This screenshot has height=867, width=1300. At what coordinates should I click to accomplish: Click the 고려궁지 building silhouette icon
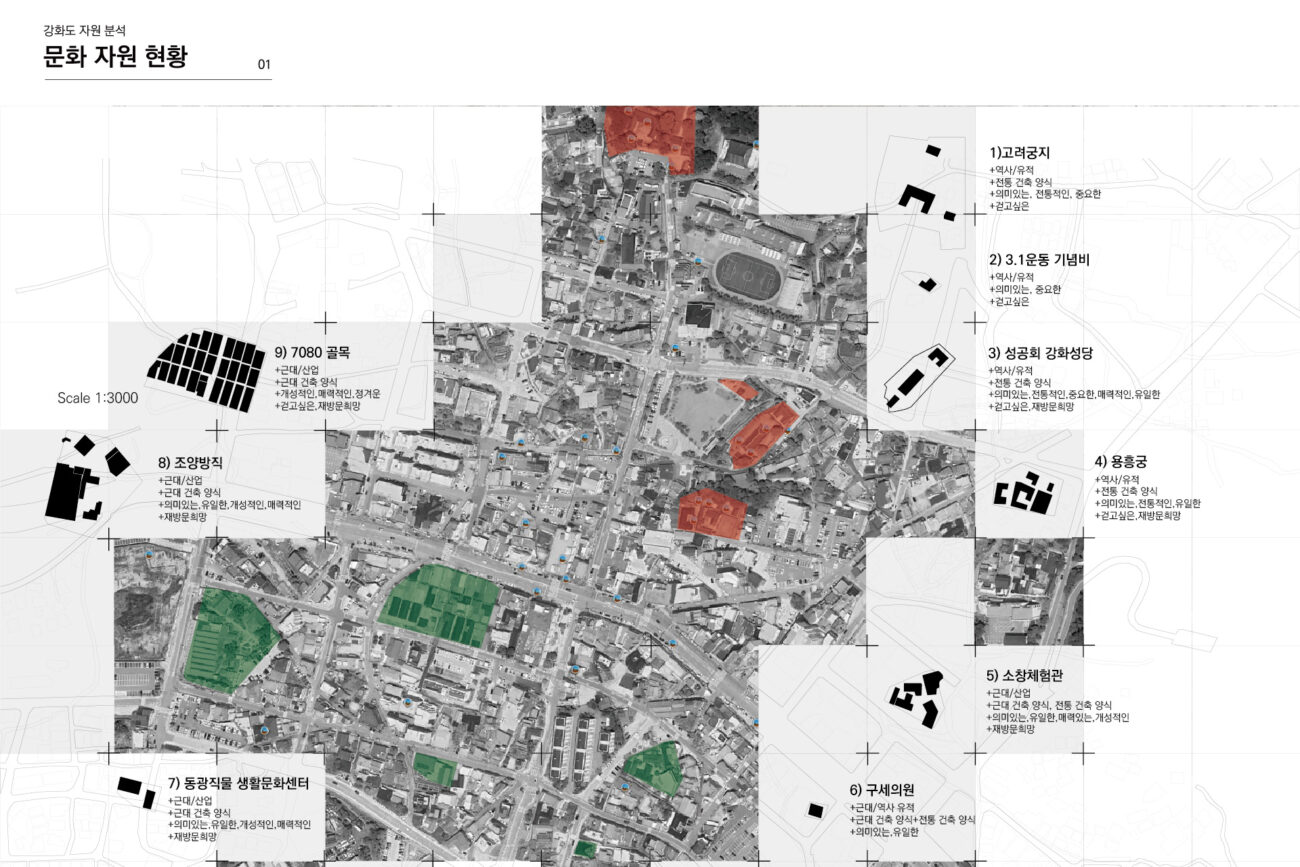[916, 197]
